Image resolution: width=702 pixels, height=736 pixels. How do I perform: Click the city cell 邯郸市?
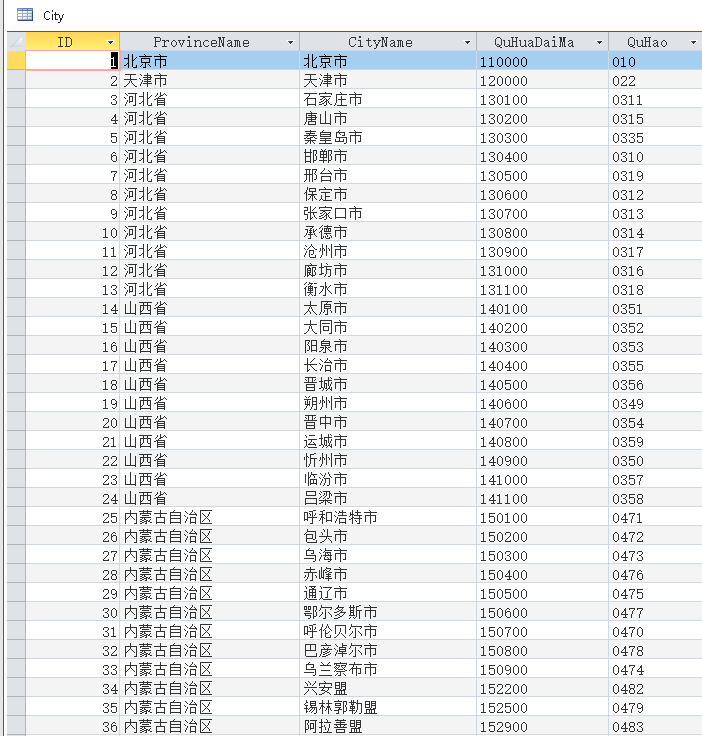[x=388, y=156]
